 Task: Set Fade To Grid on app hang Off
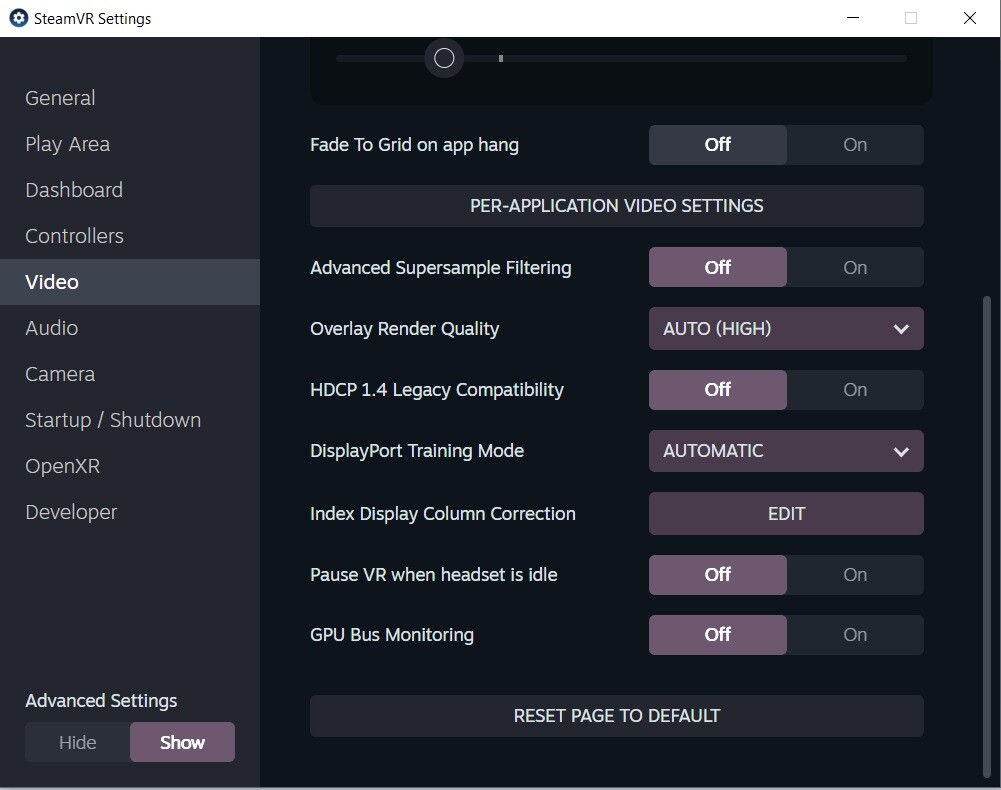point(718,144)
